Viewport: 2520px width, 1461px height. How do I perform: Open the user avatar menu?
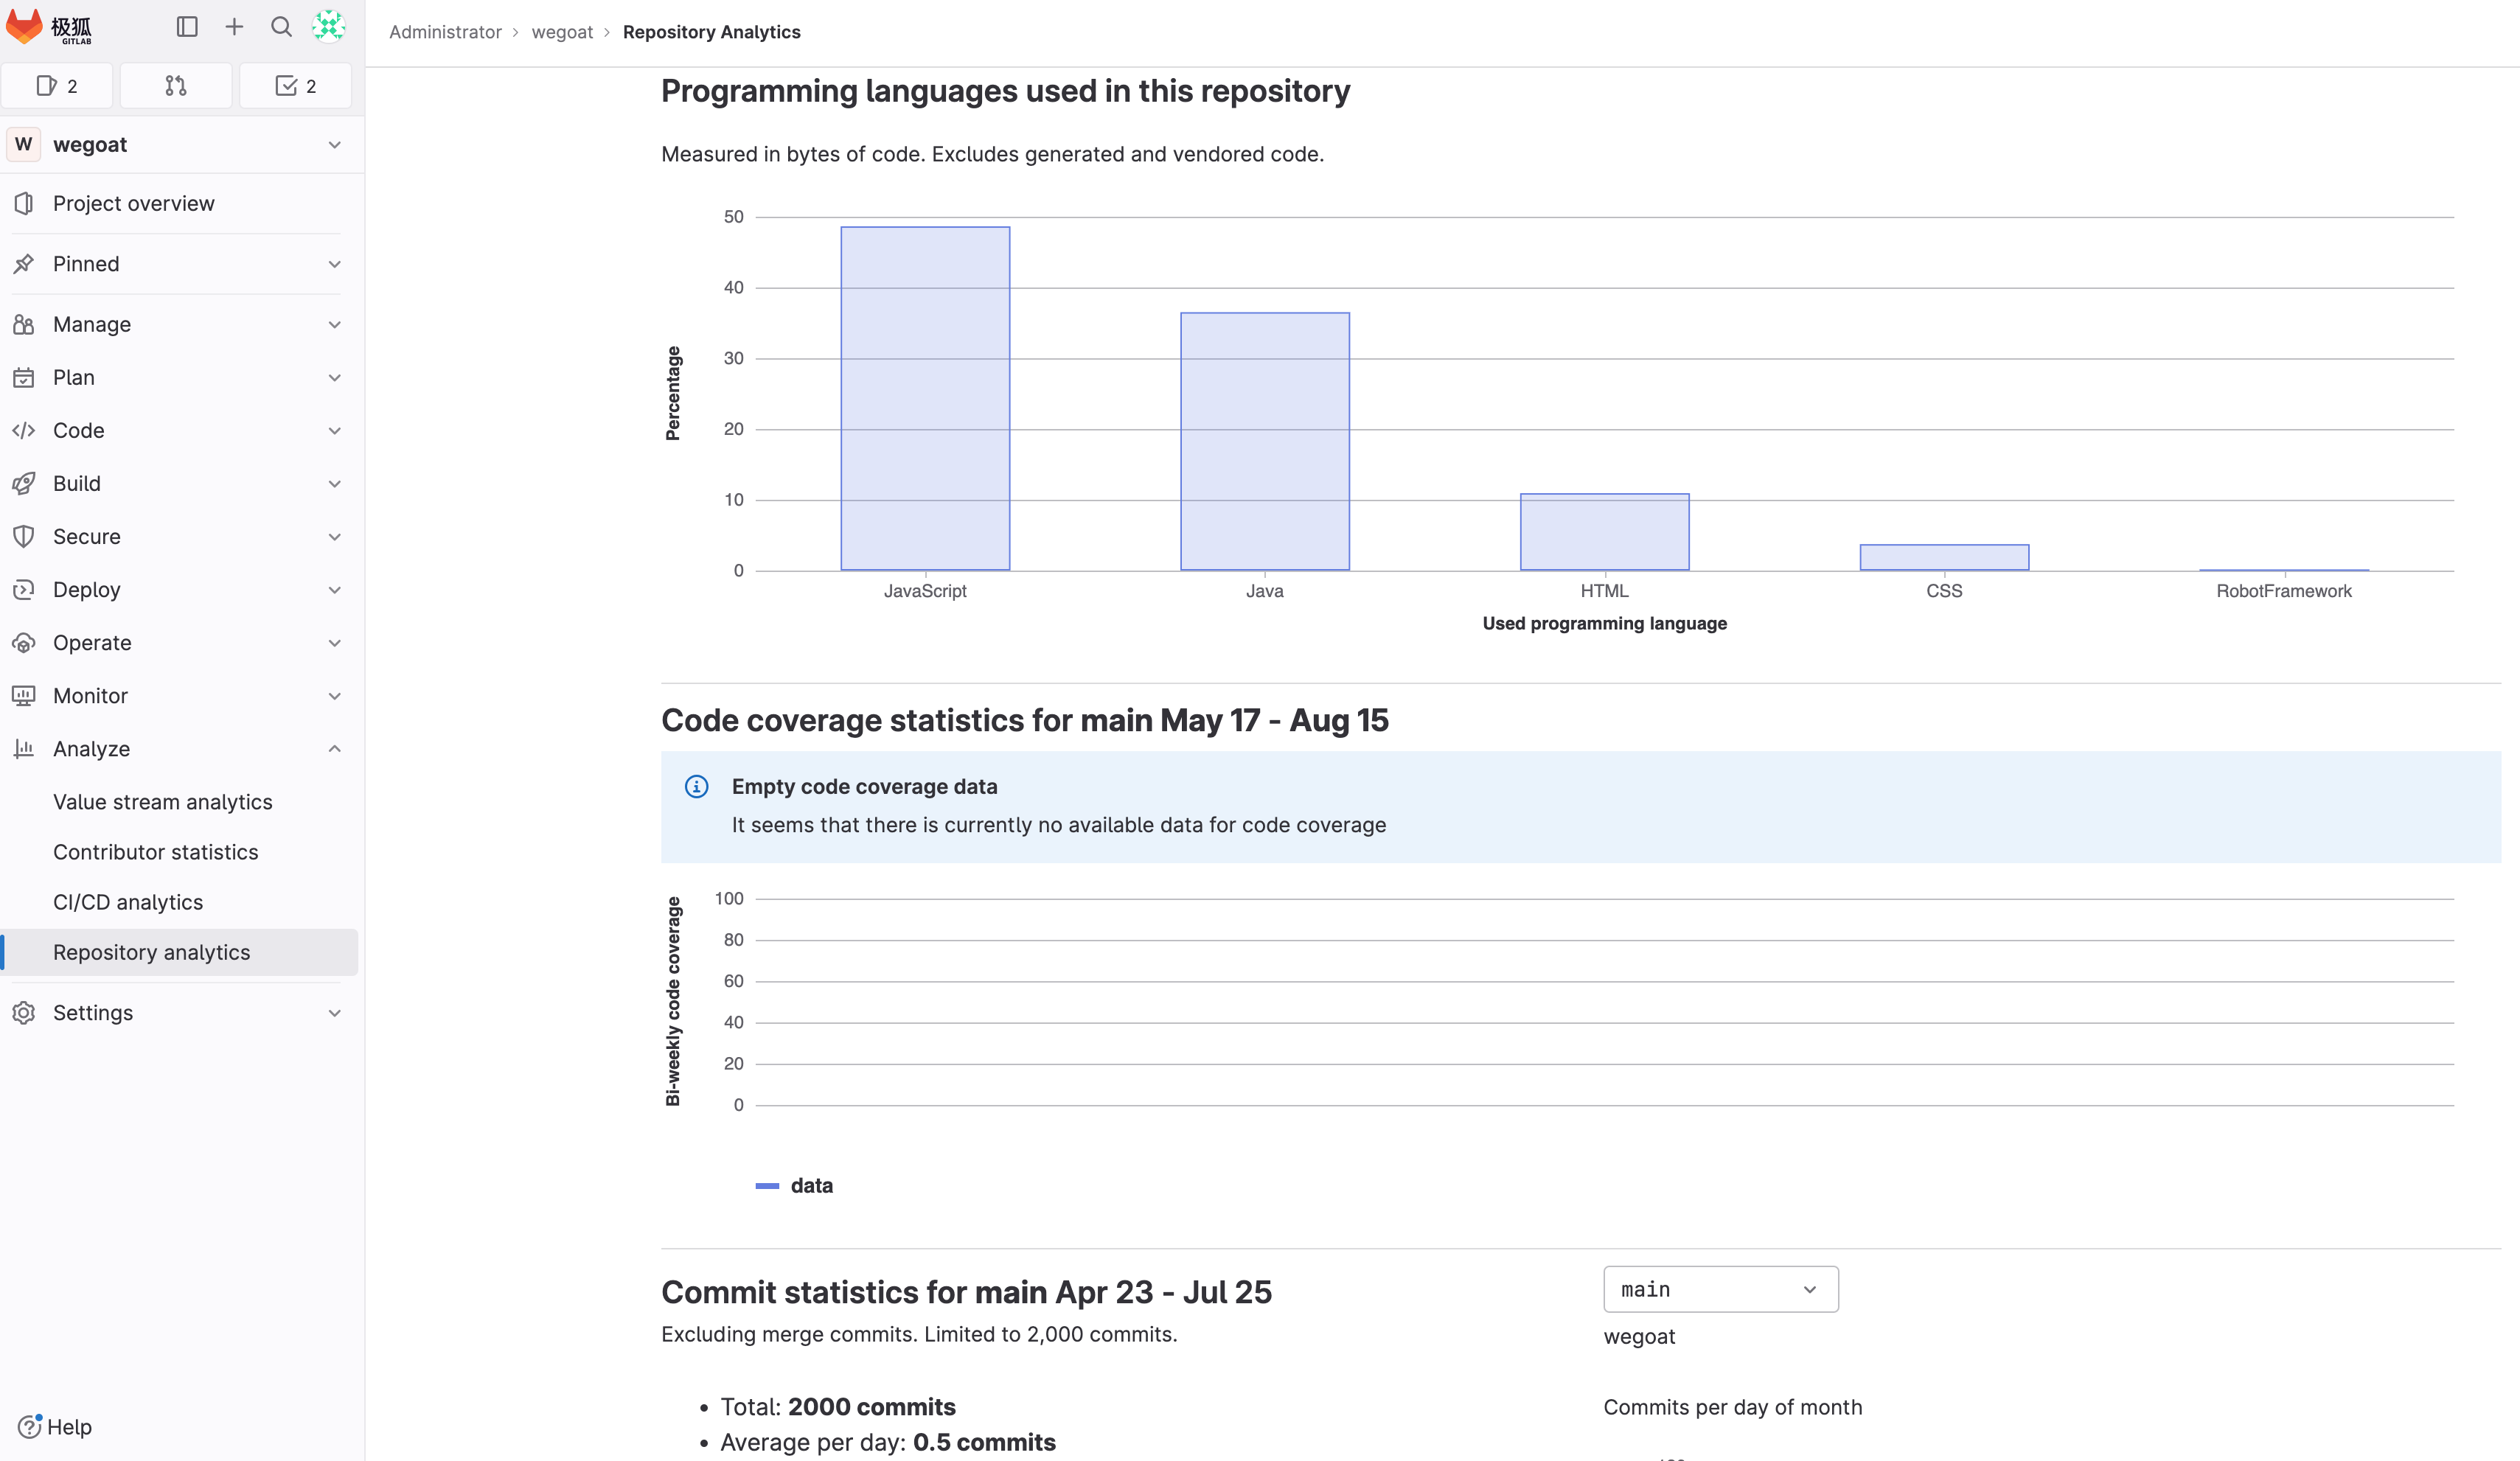328,27
